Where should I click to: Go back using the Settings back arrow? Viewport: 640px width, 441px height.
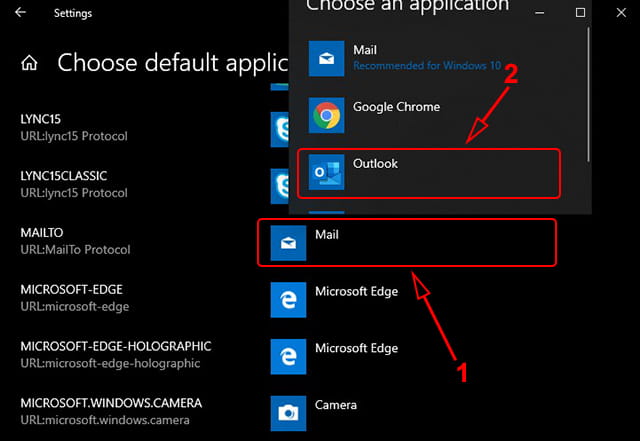20,13
